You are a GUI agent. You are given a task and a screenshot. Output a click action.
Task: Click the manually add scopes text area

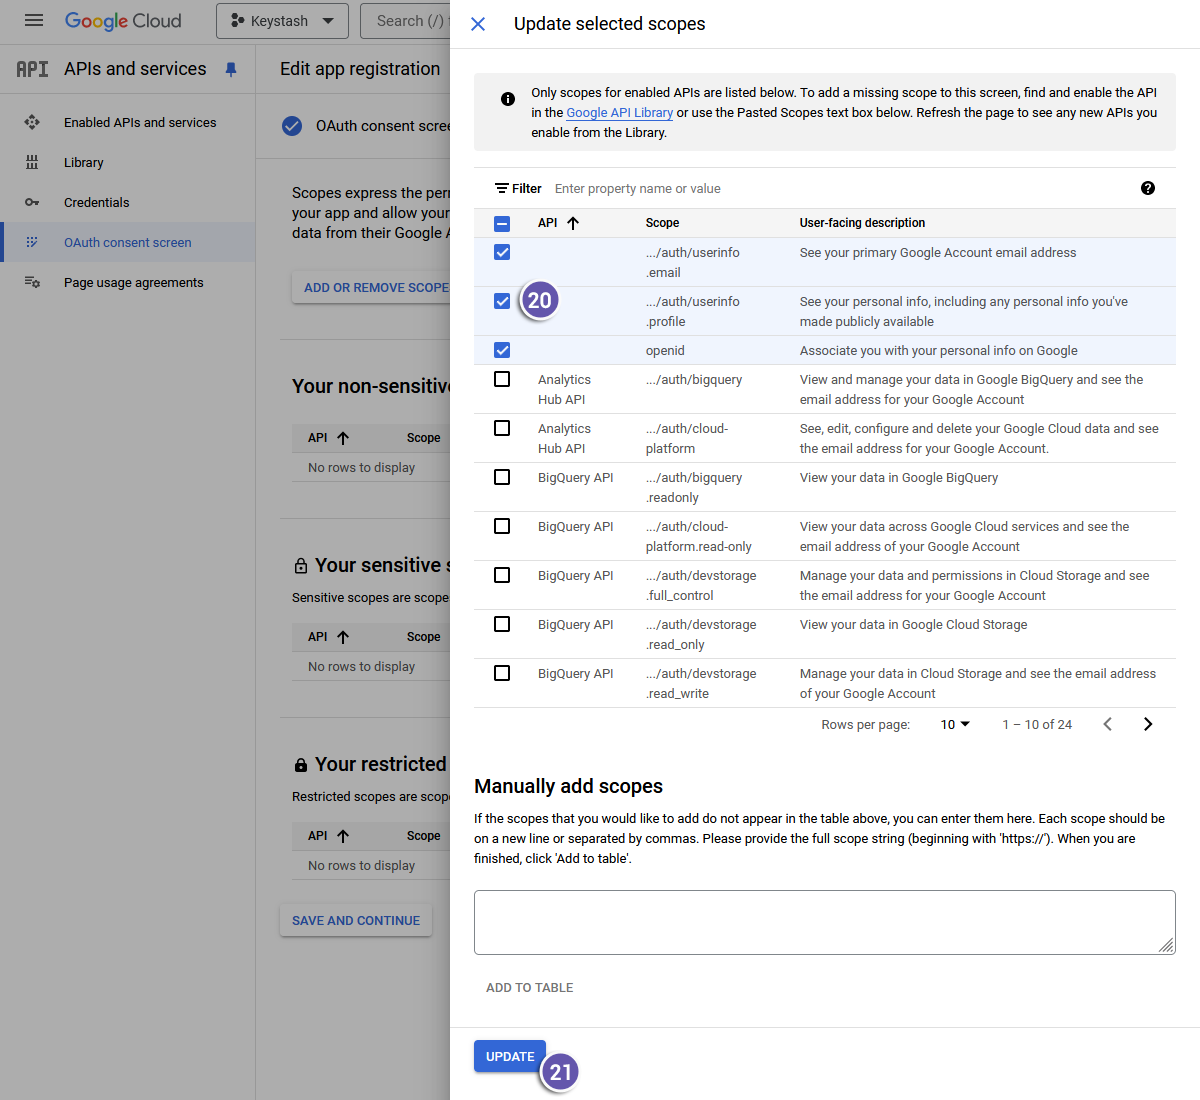pos(825,922)
